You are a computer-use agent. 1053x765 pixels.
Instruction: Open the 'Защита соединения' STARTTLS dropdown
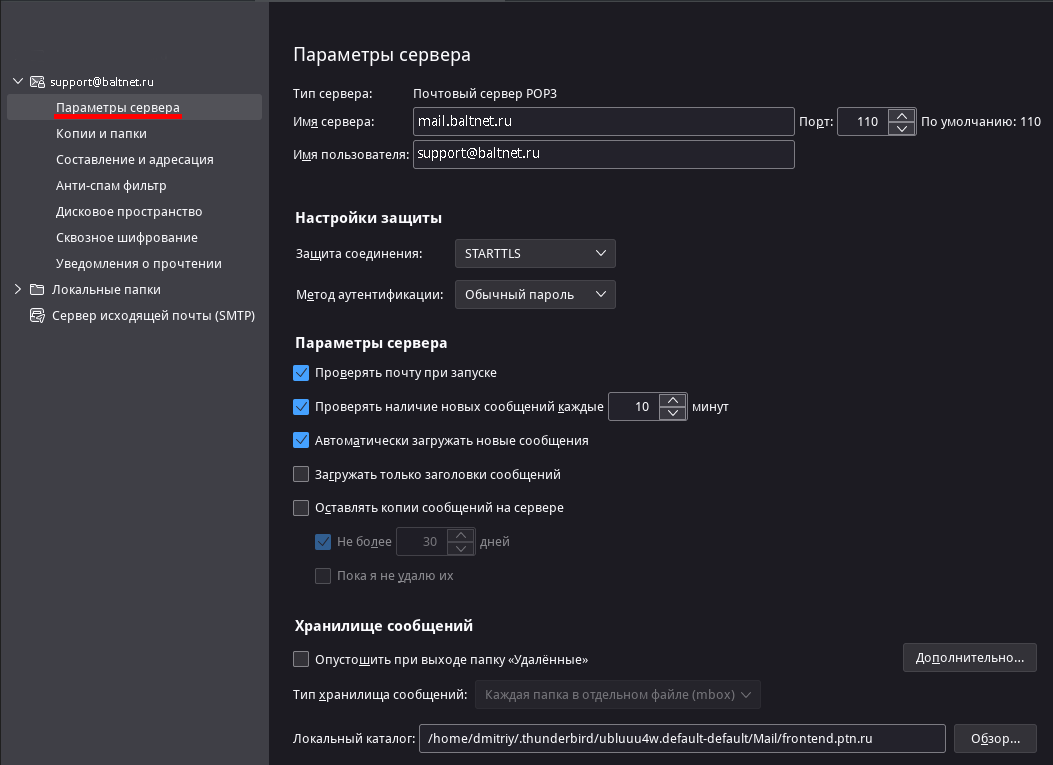(535, 254)
